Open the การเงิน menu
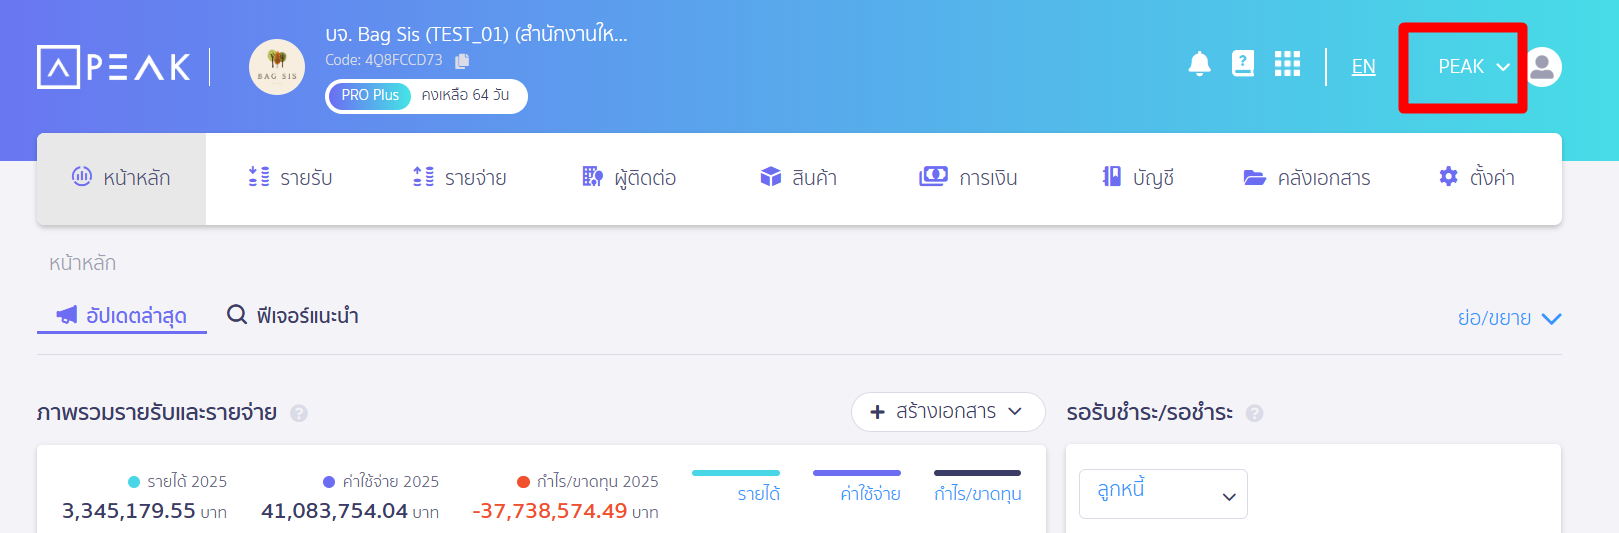Screen dimensions: 1619x533 968,178
